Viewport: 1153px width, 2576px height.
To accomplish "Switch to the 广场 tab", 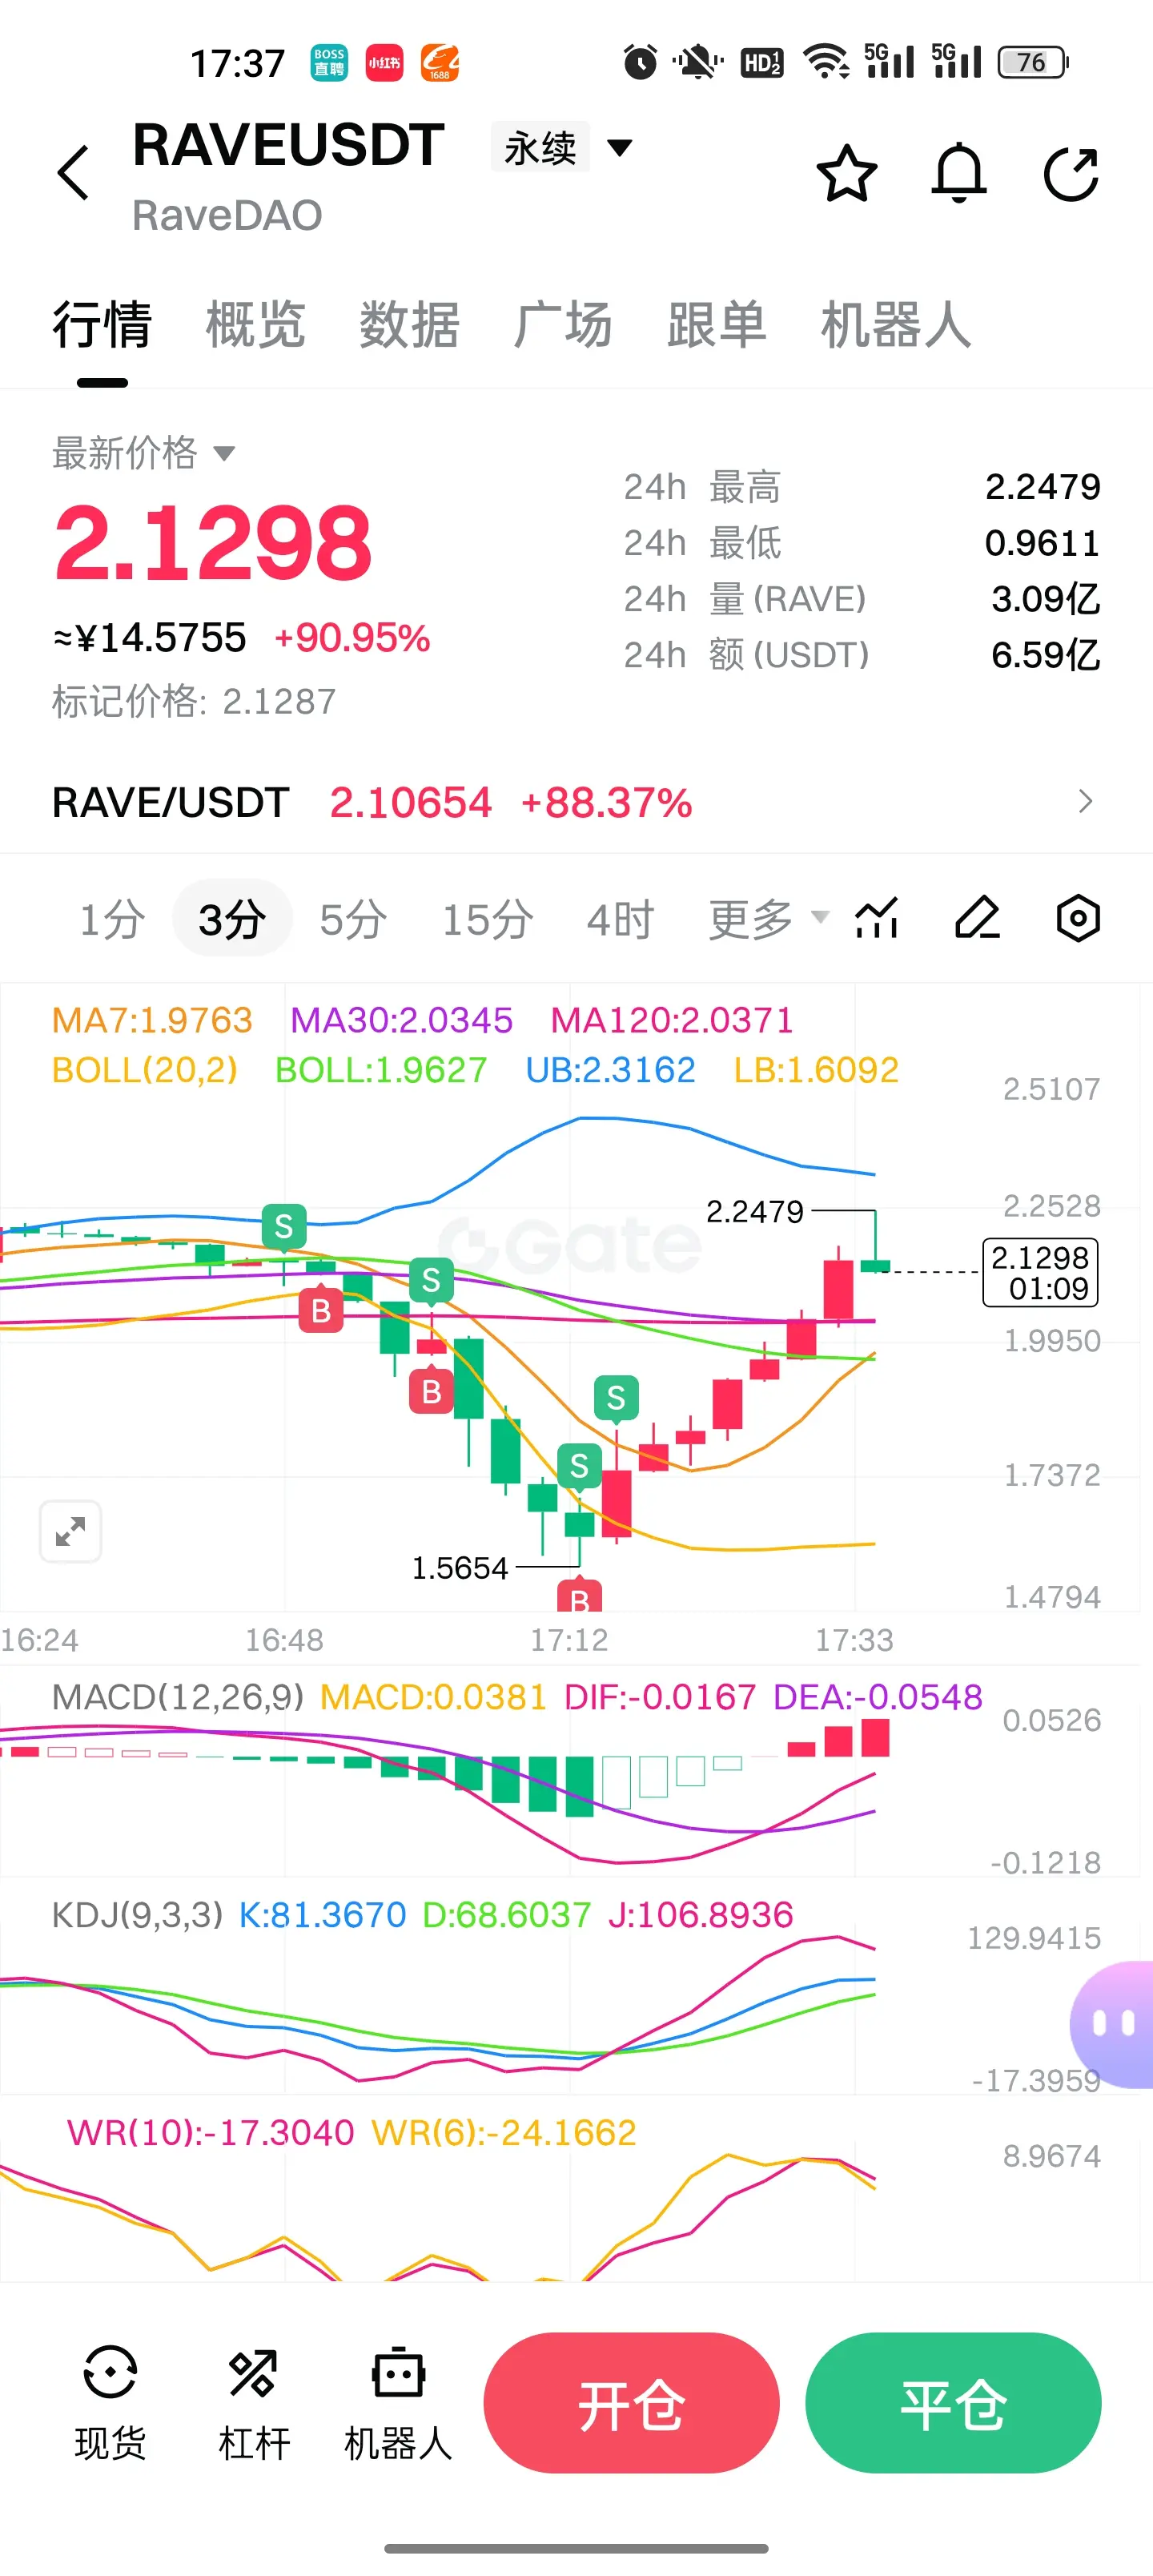I will pos(563,325).
